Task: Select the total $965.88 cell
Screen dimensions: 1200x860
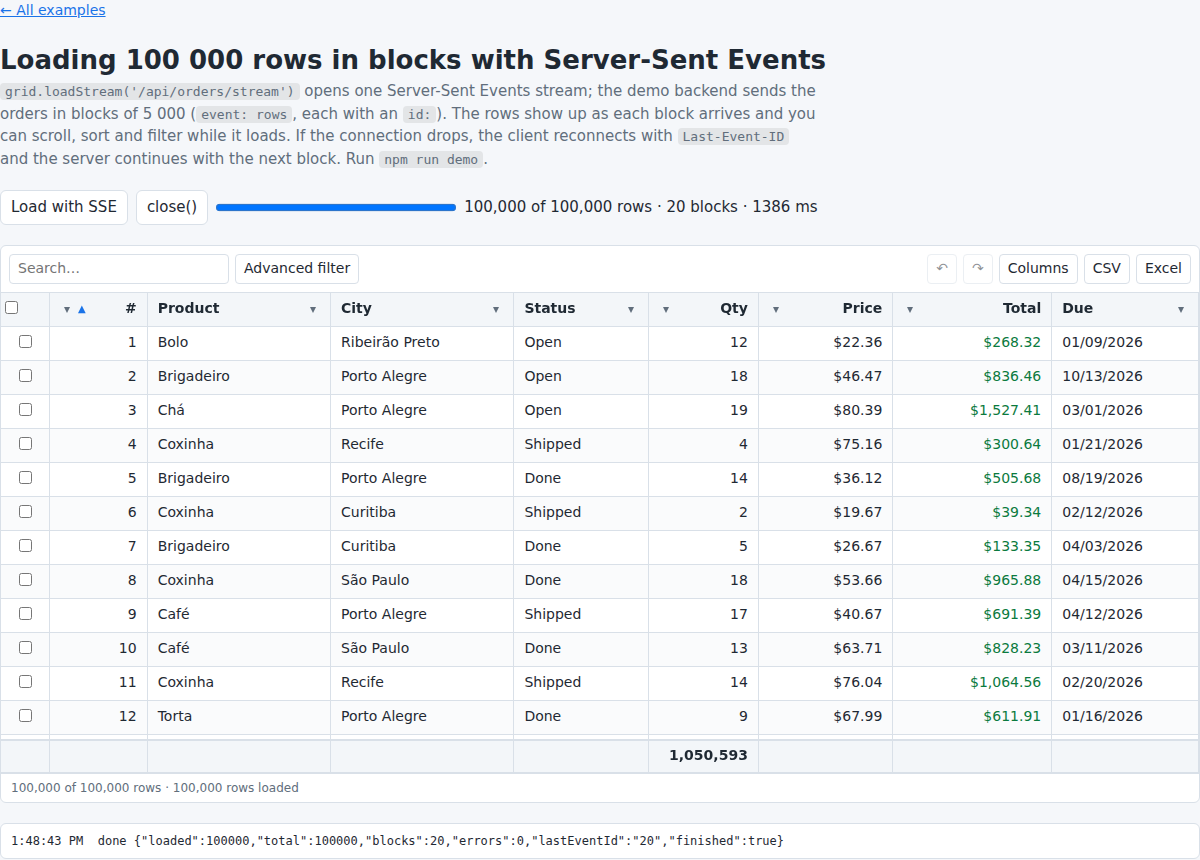Action: pos(972,580)
